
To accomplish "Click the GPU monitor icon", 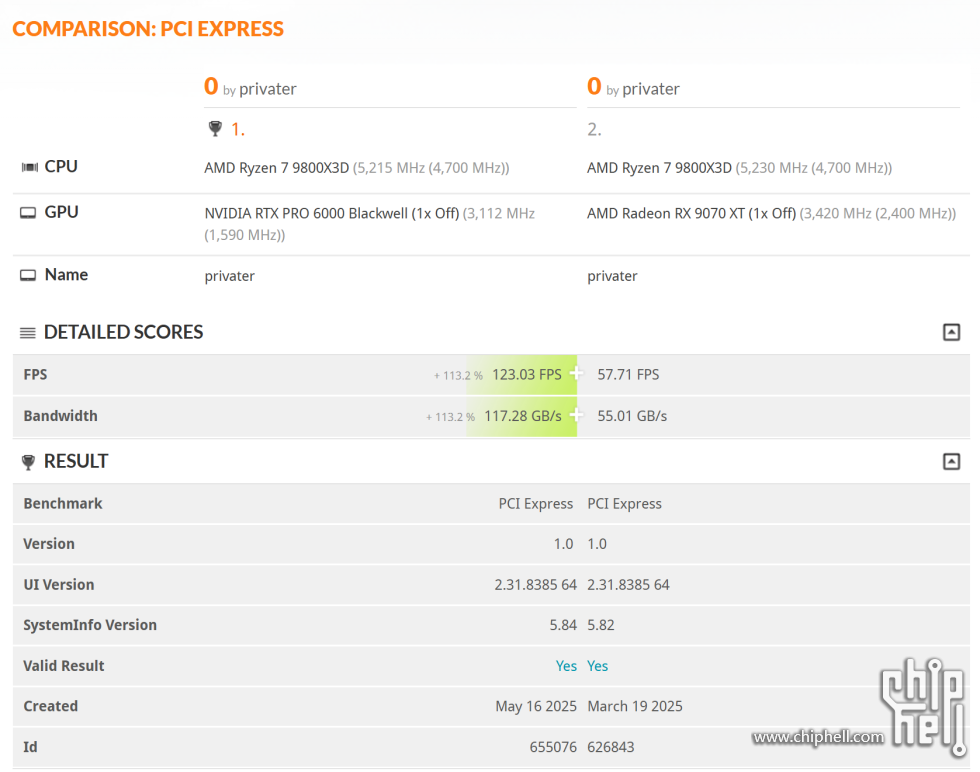I will pyautogui.click(x=28, y=213).
